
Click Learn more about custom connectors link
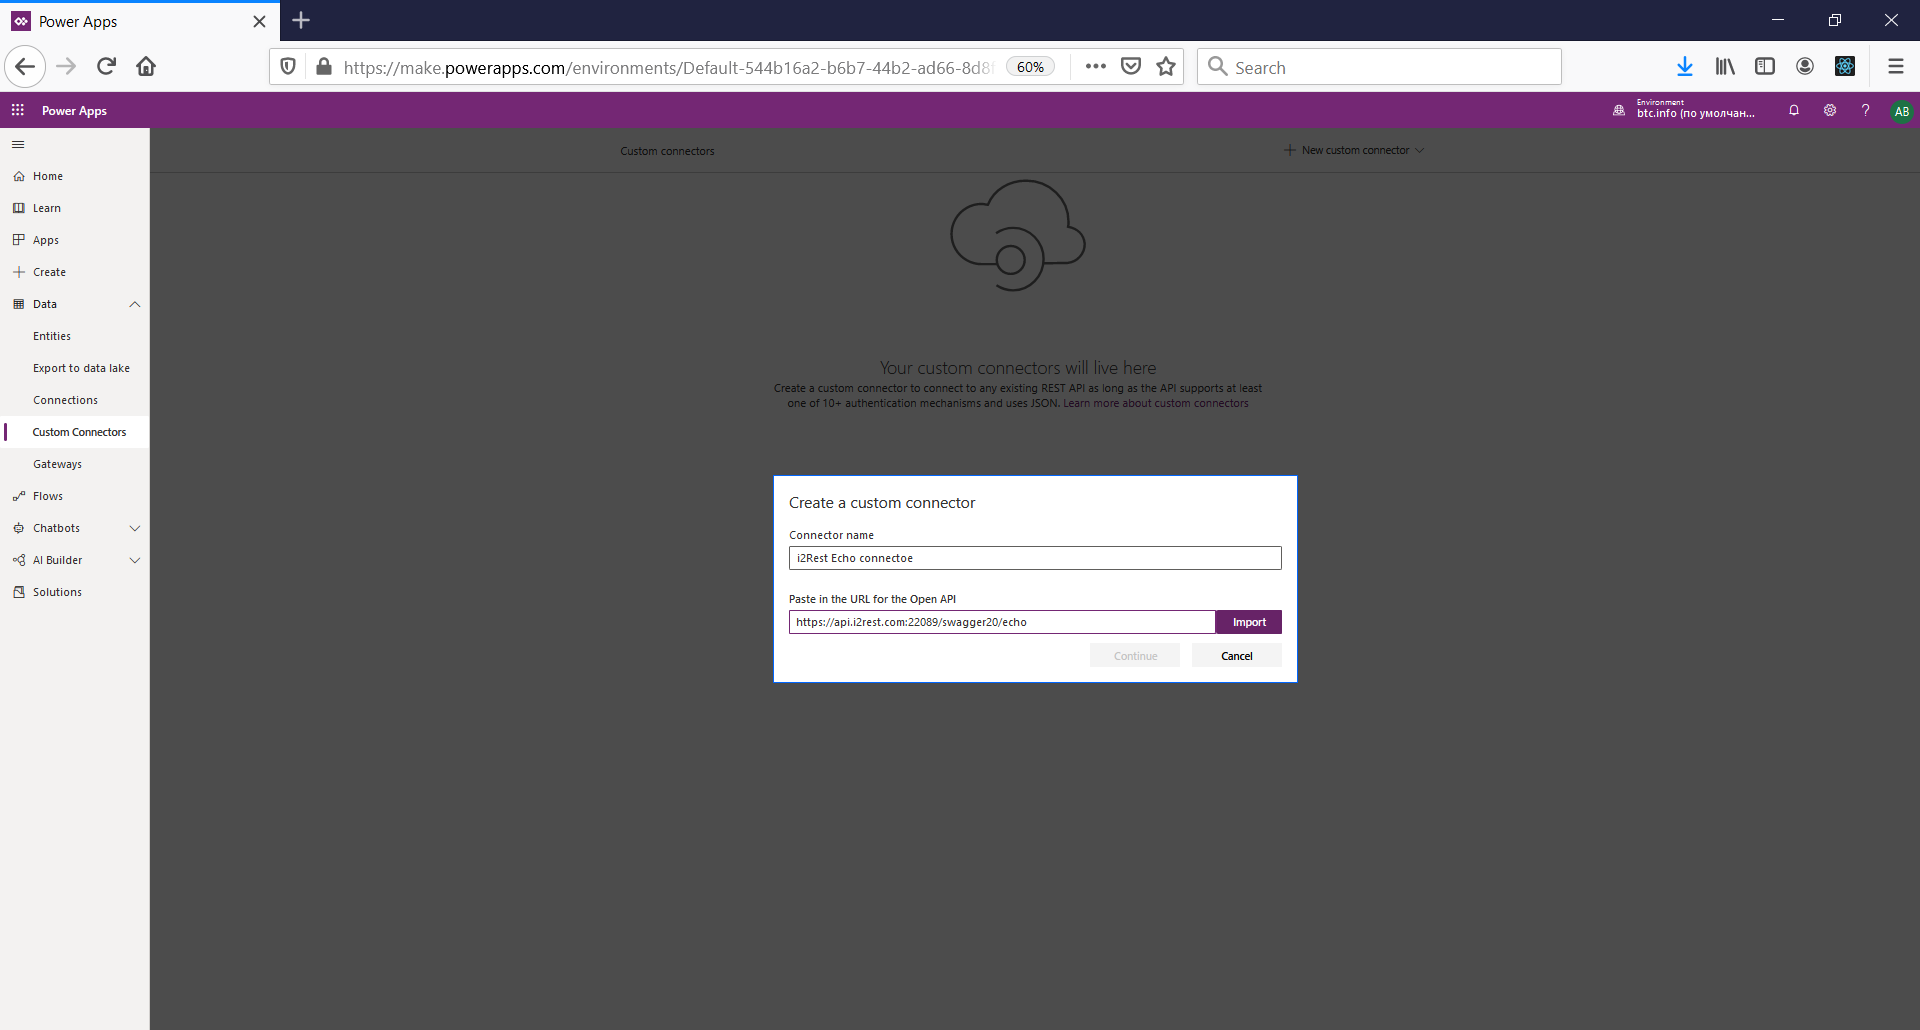click(x=1156, y=404)
